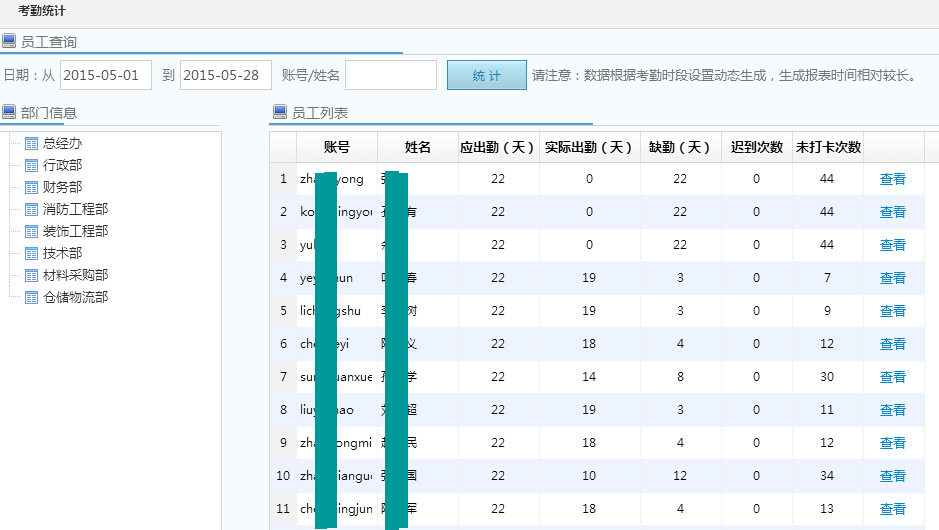Focus the end date field 2015-05-28

click(226, 75)
